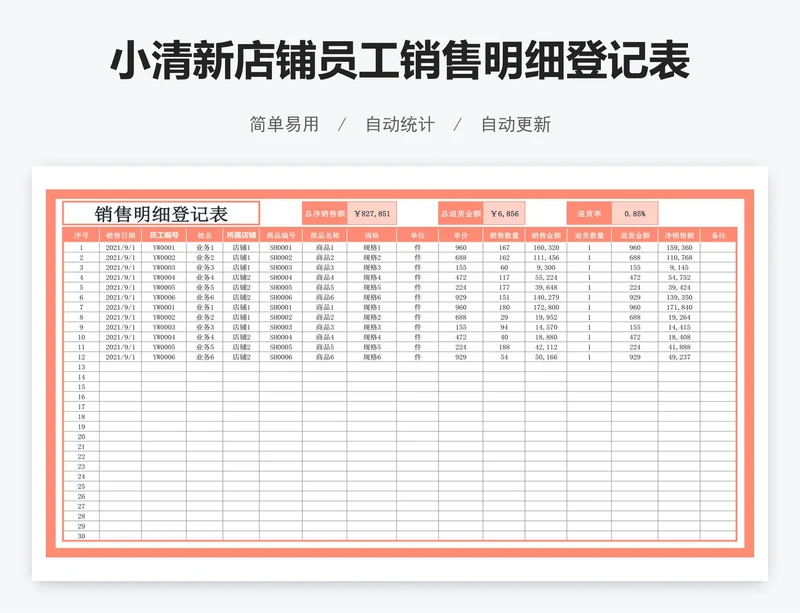This screenshot has width=800, height=613.
Task: Select sales amount cell 50,166
Action: coord(546,357)
